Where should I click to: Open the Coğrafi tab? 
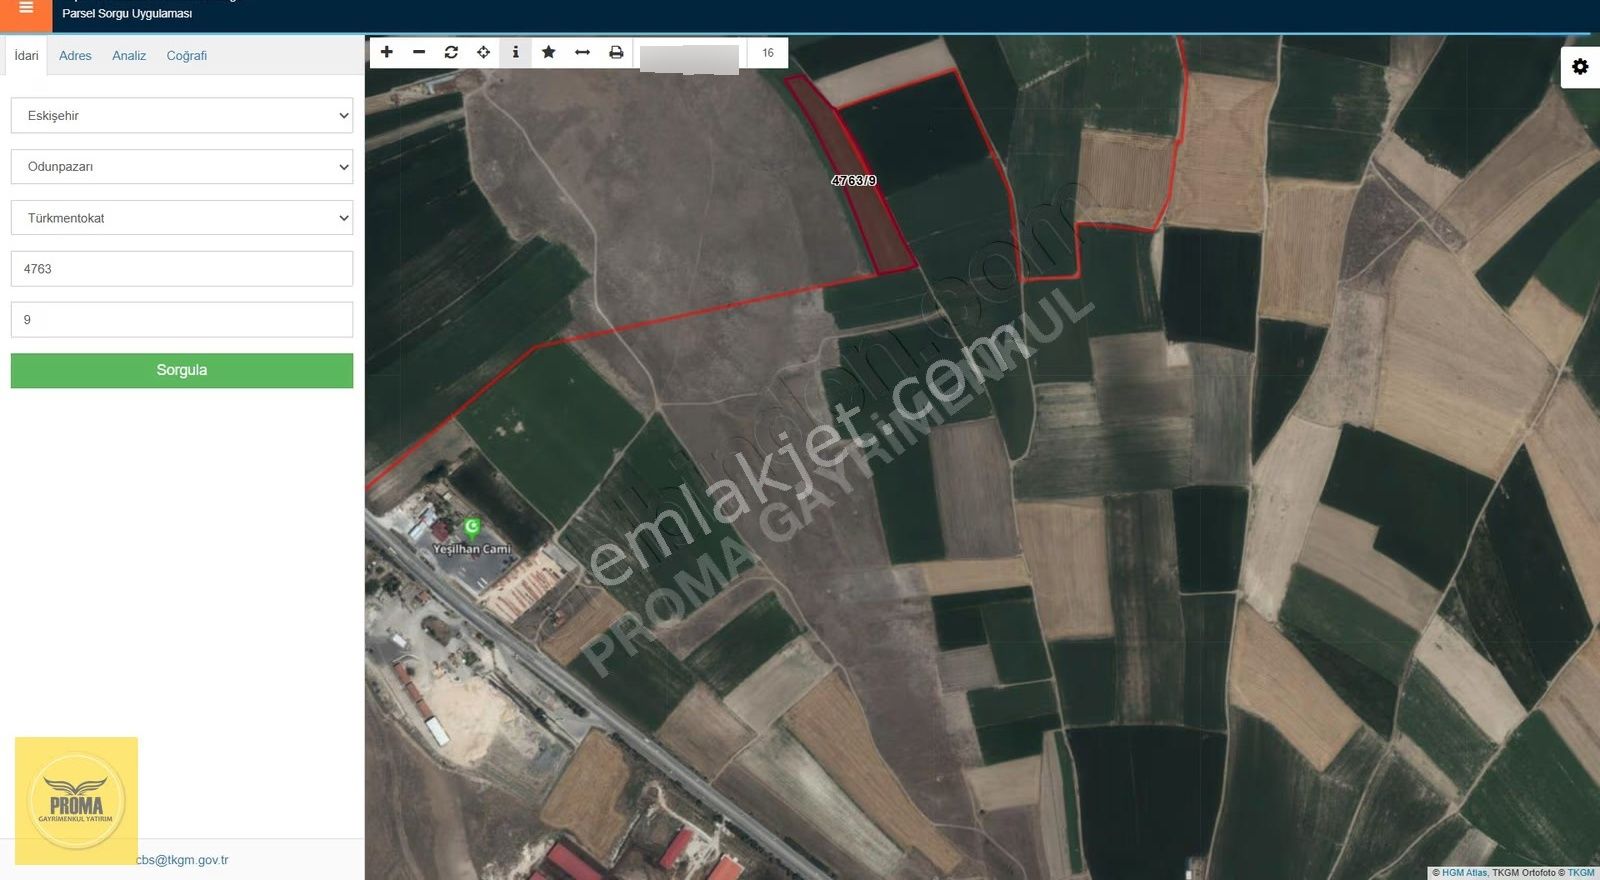pyautogui.click(x=187, y=56)
